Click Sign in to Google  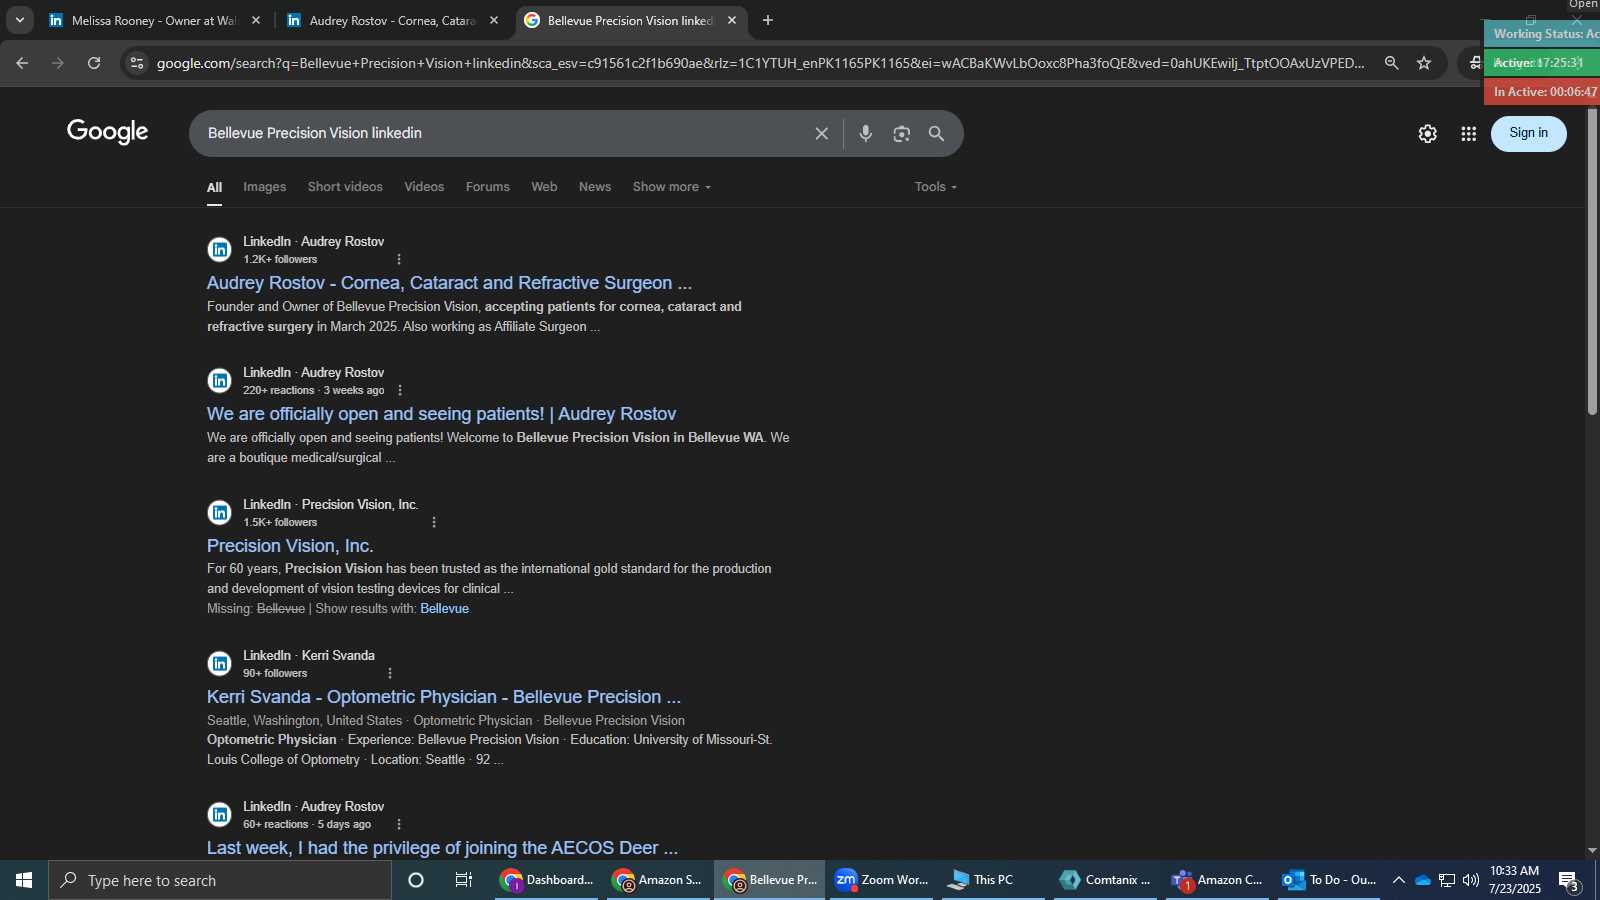[x=1528, y=133]
